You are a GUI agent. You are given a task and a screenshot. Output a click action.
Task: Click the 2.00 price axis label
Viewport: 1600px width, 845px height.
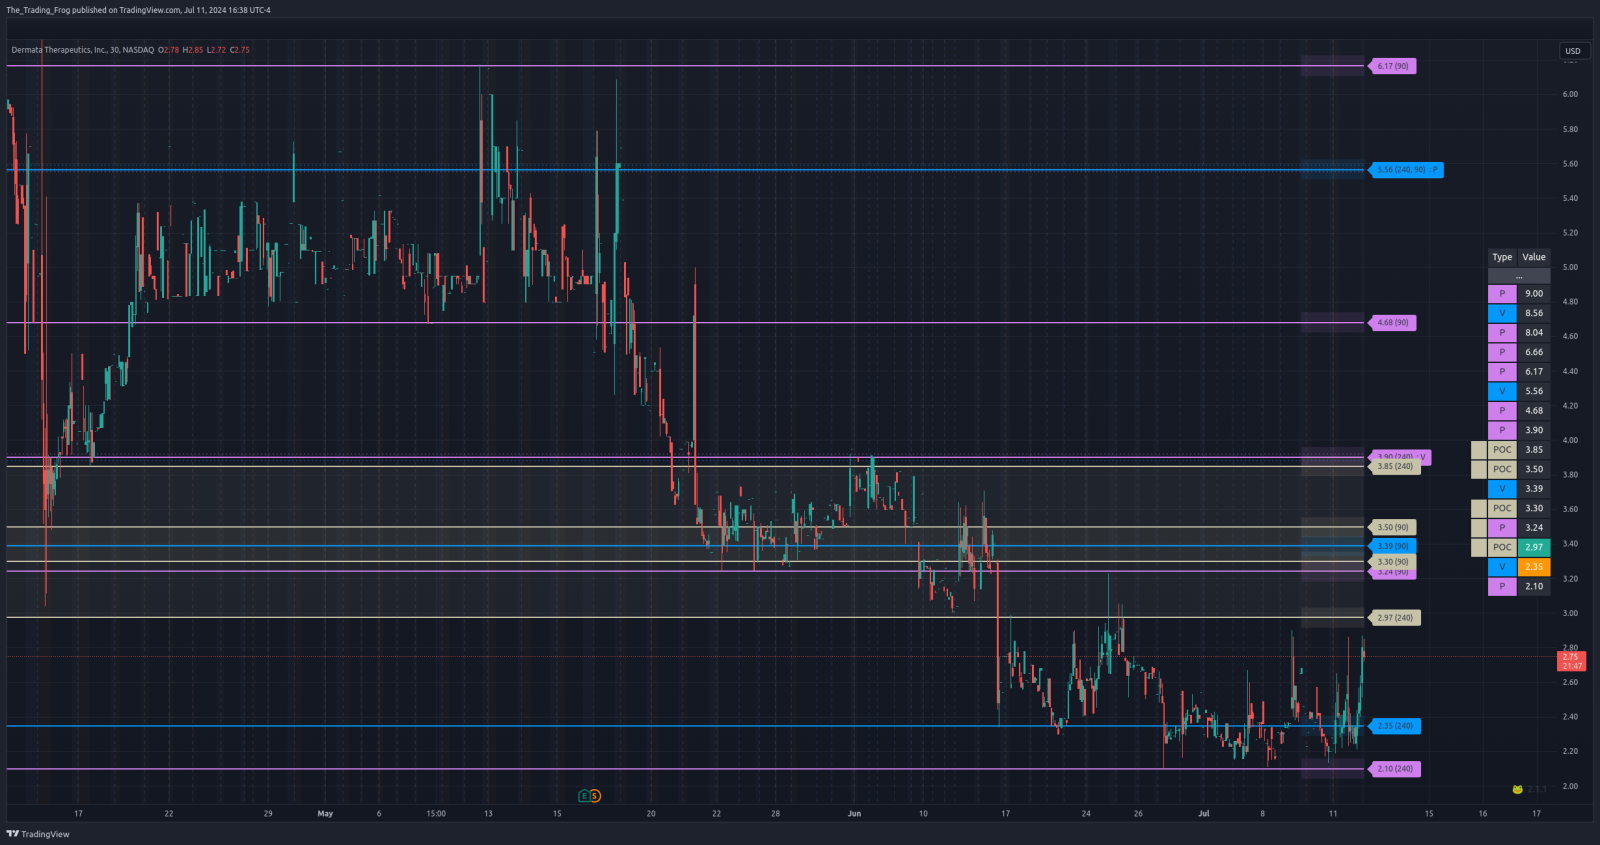(x=1570, y=787)
